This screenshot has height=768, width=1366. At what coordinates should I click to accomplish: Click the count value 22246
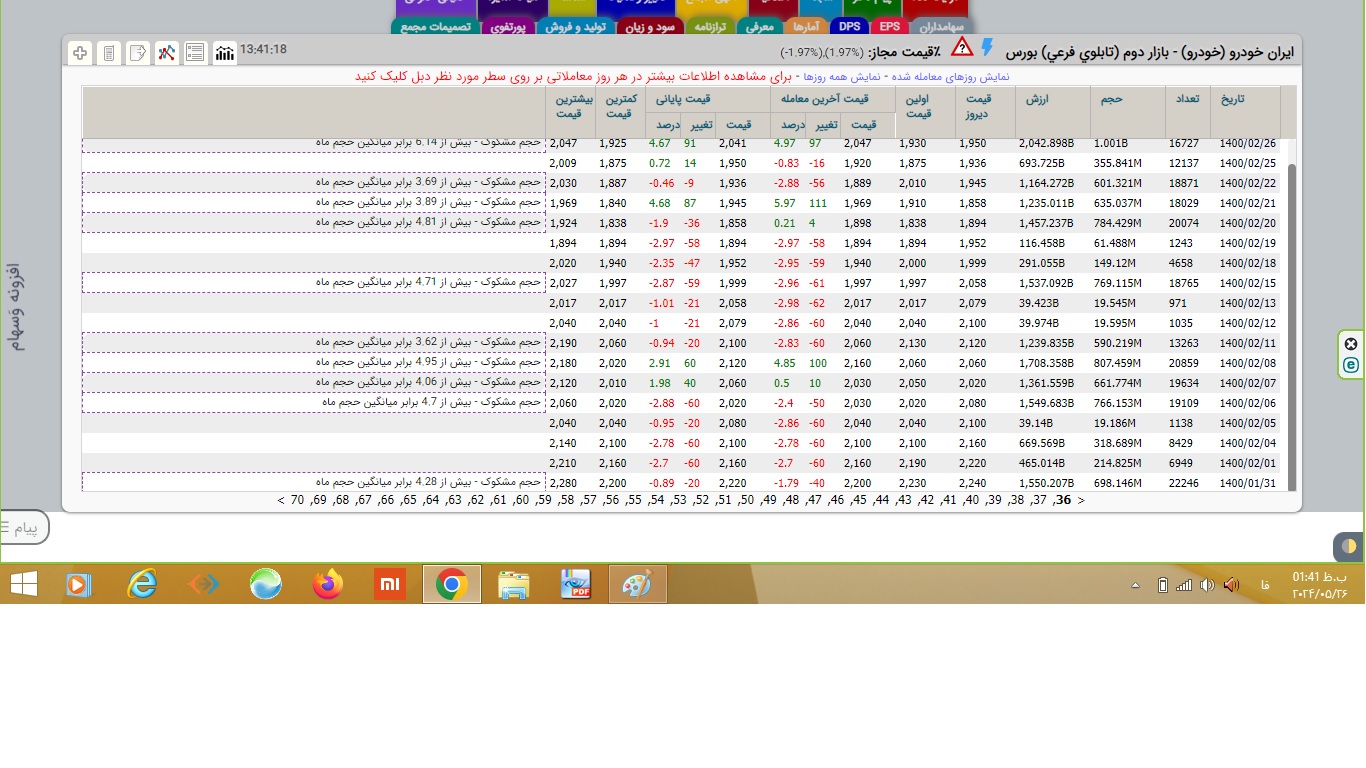[x=1185, y=483]
